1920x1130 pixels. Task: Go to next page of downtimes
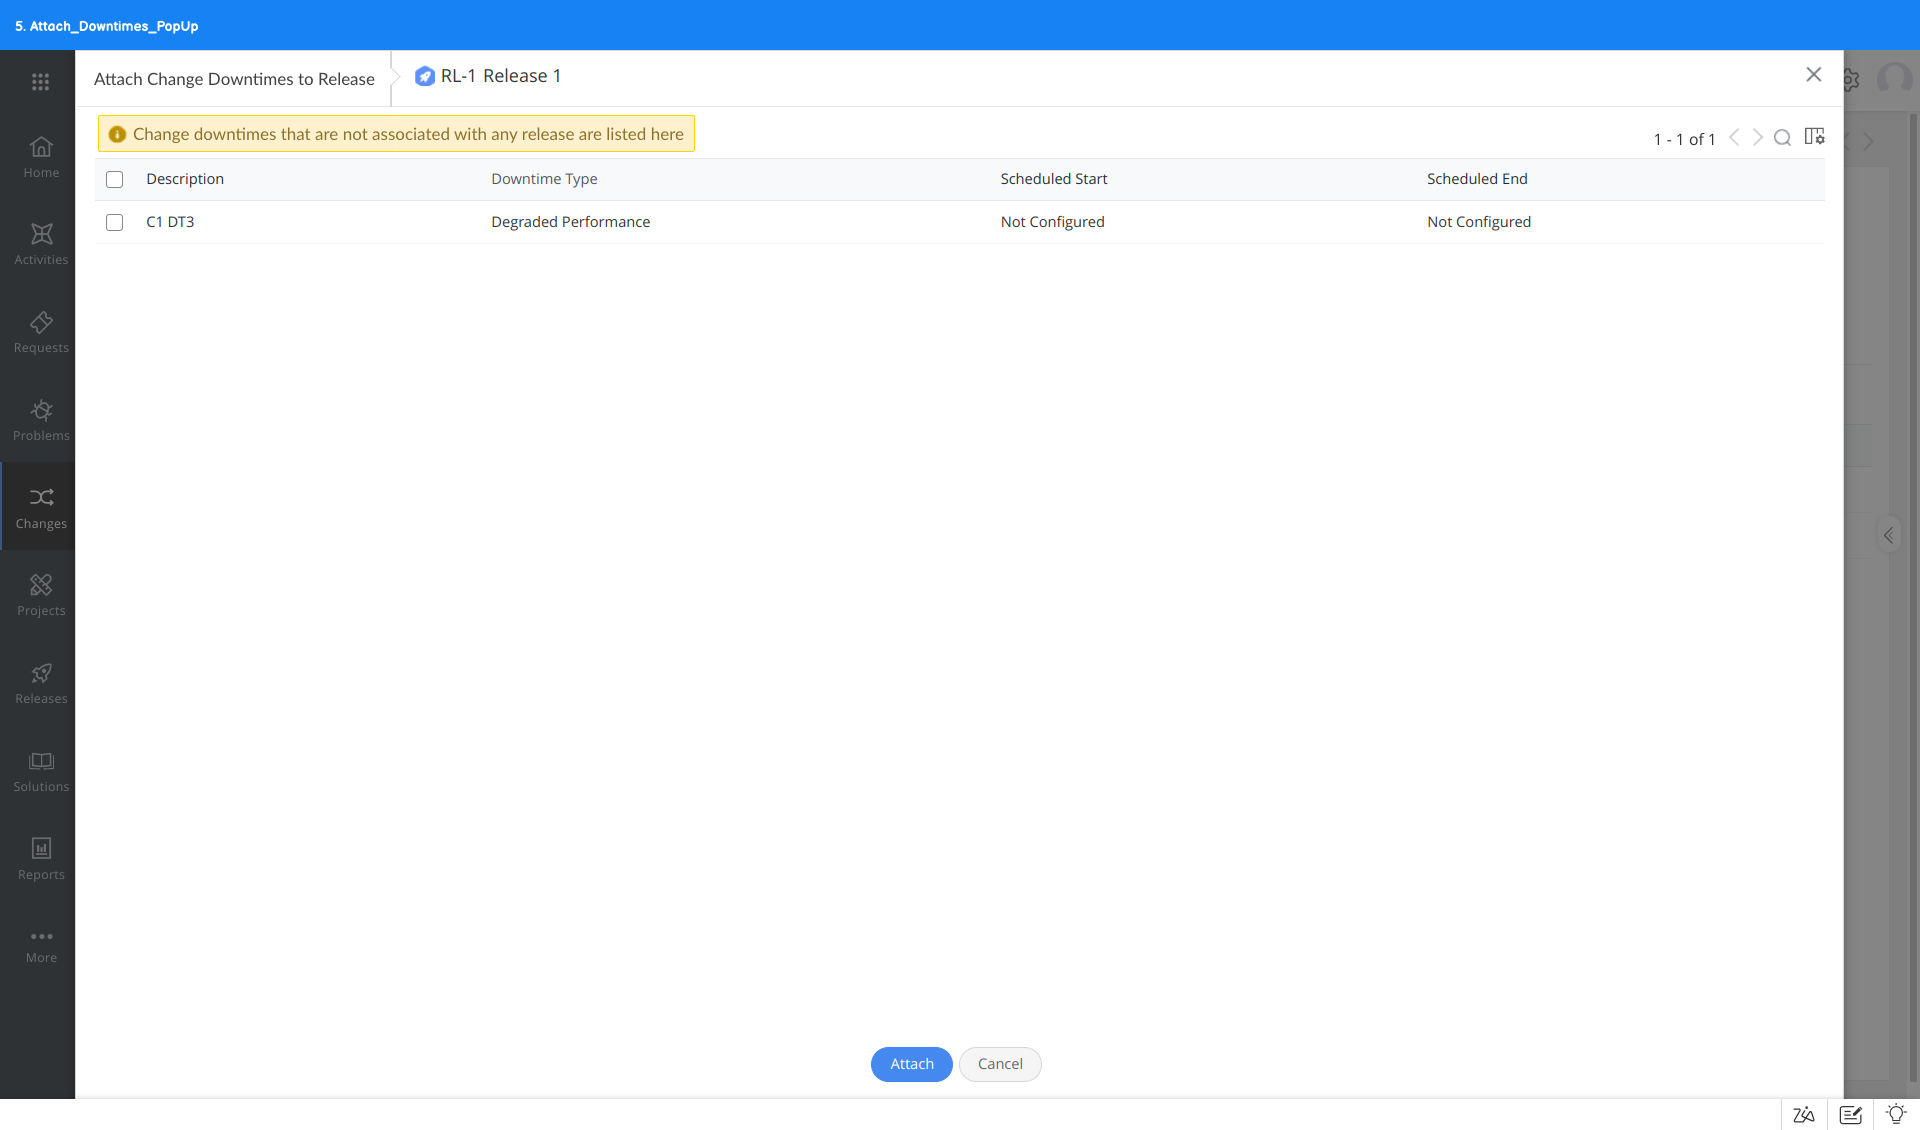pos(1758,138)
